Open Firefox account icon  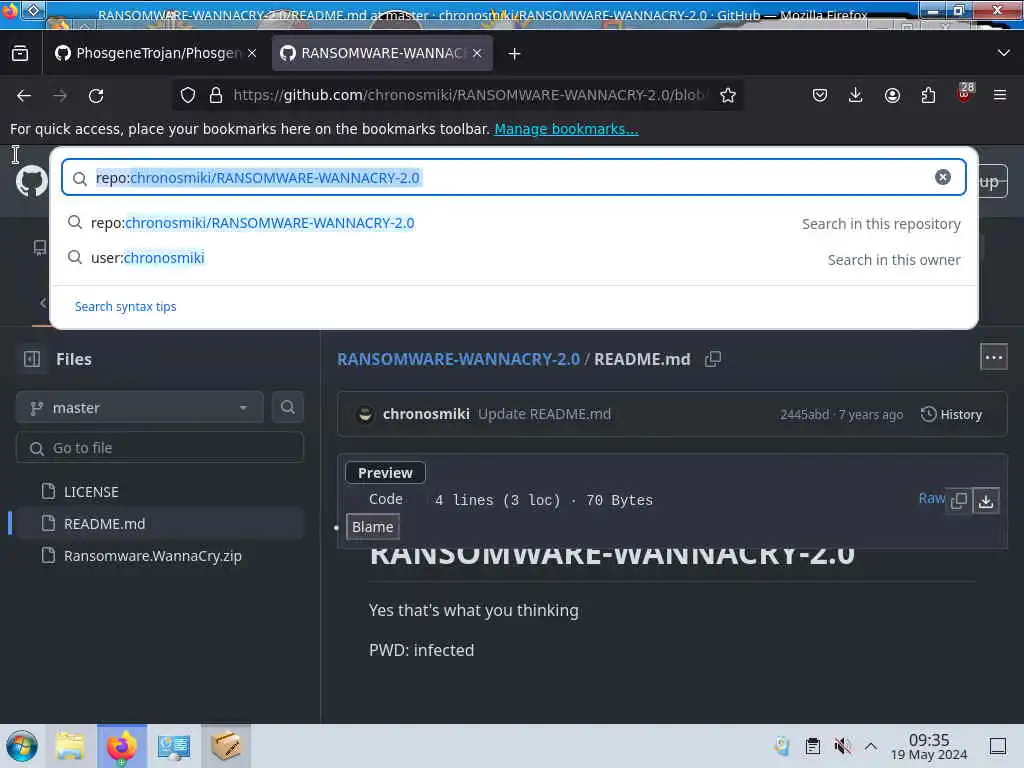point(892,95)
